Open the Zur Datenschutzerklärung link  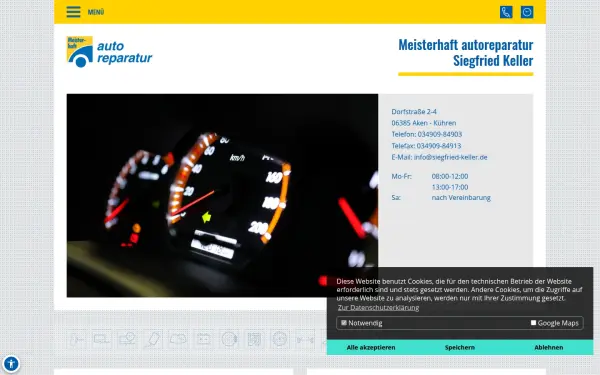click(x=378, y=308)
